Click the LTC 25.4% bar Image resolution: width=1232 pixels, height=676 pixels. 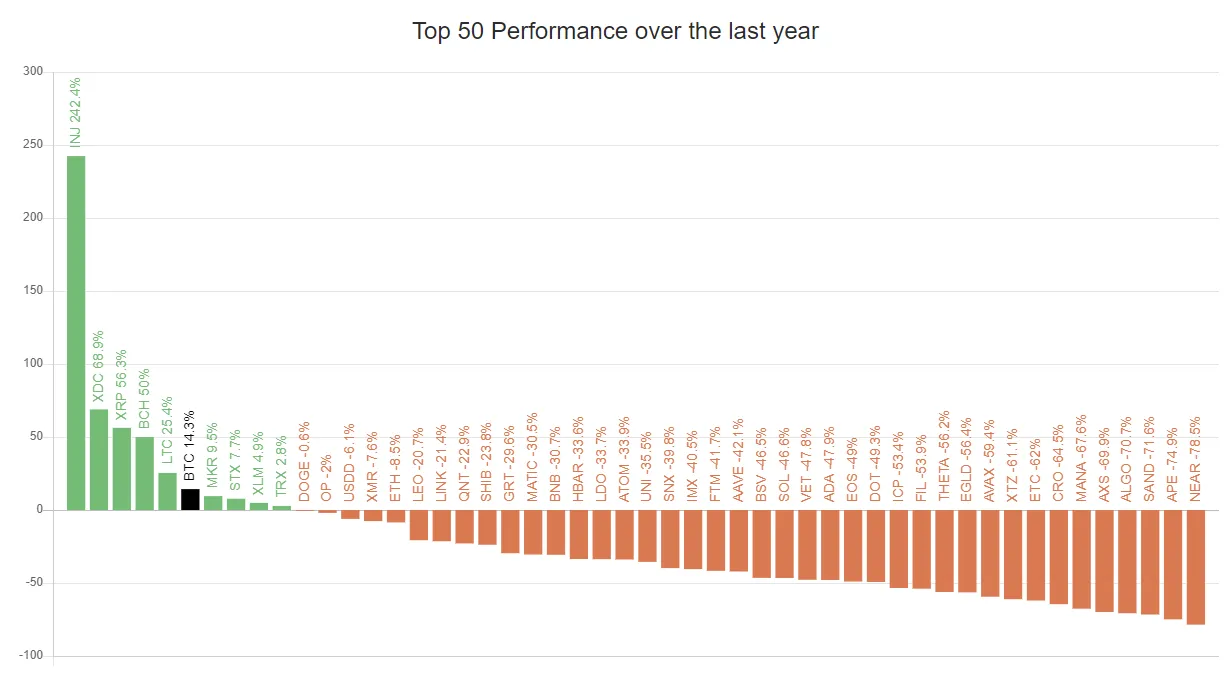coord(167,491)
